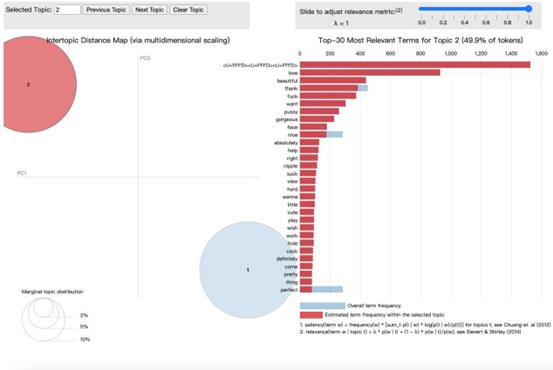Click the bar for the term perfect
553x370 pixels.
coord(321,290)
